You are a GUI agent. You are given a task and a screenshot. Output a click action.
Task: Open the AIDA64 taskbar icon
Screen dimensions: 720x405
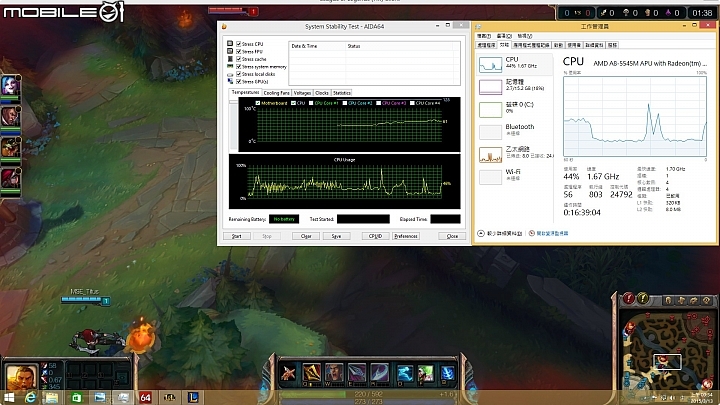(145, 398)
